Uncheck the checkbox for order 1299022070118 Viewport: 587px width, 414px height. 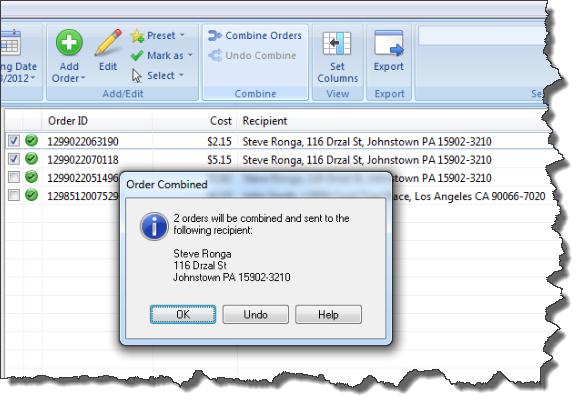pos(14,159)
